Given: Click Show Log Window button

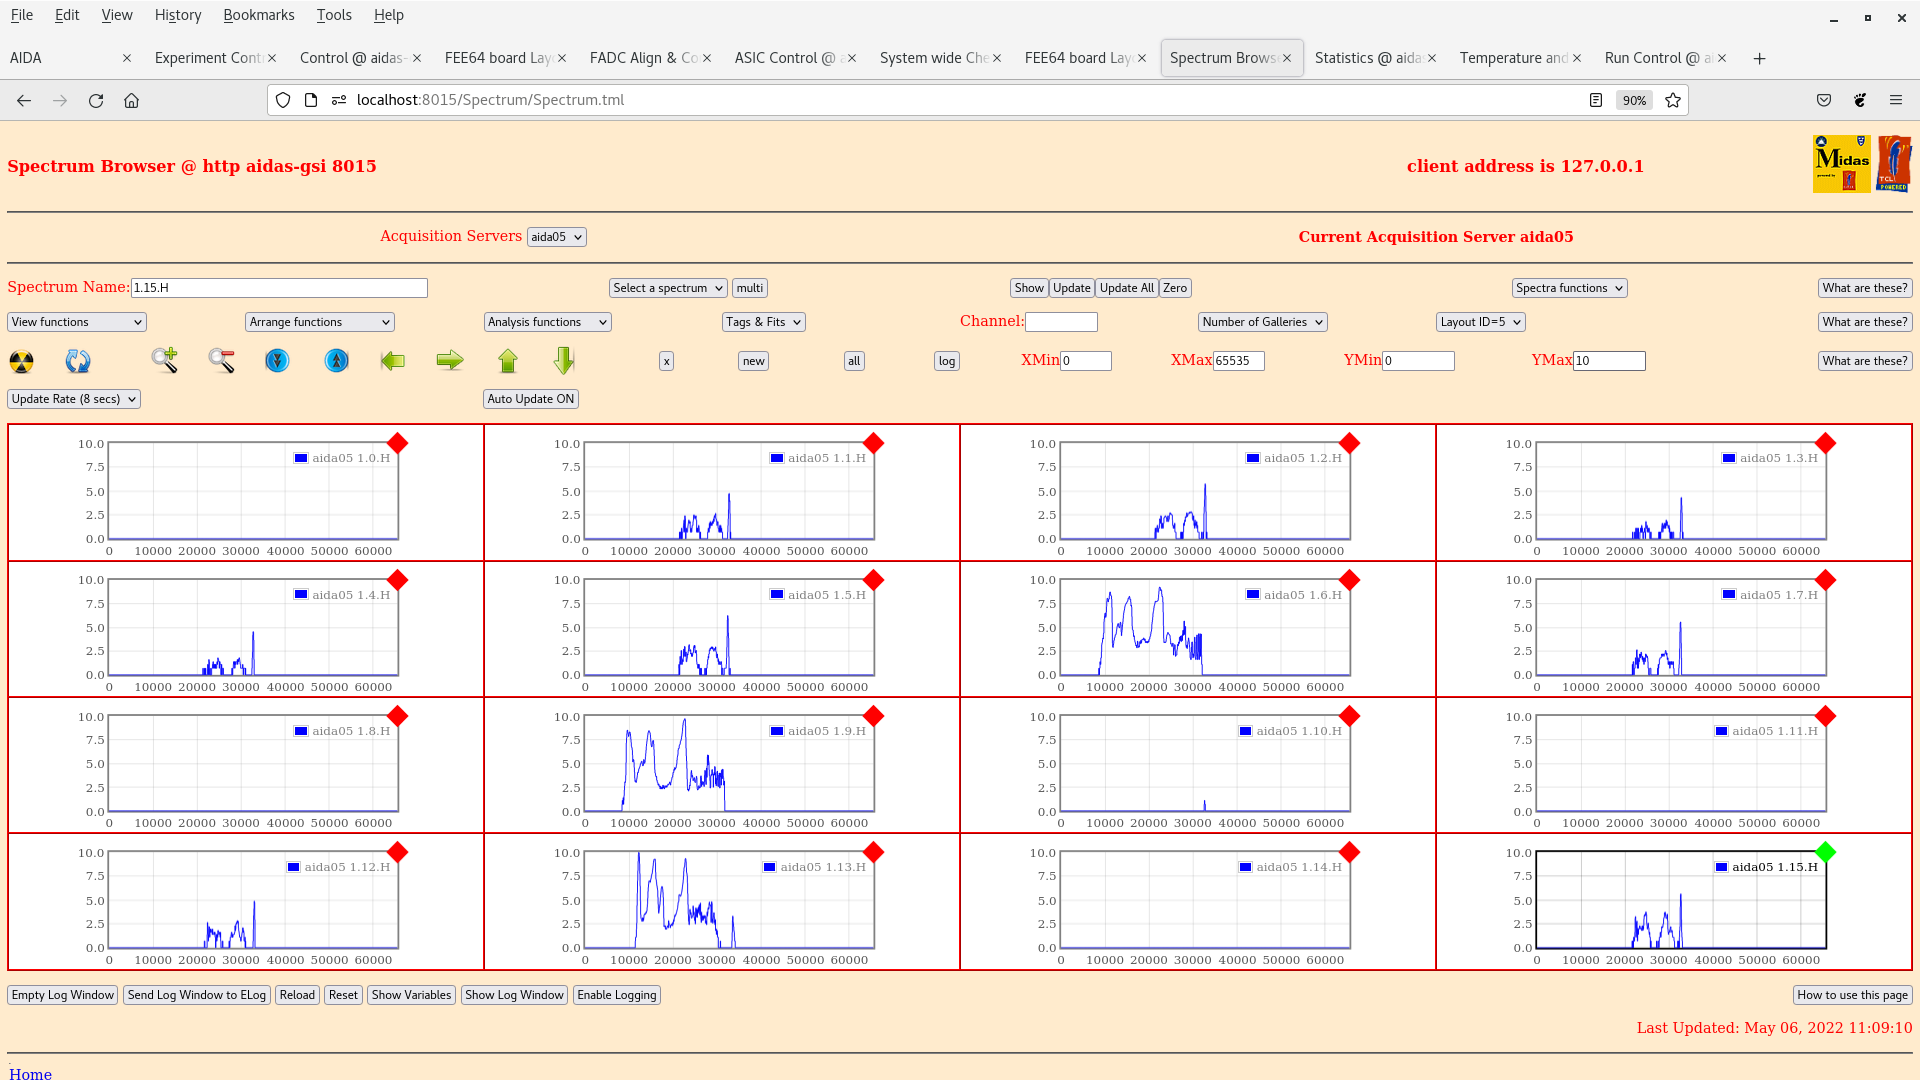Looking at the screenshot, I should pos(514,995).
